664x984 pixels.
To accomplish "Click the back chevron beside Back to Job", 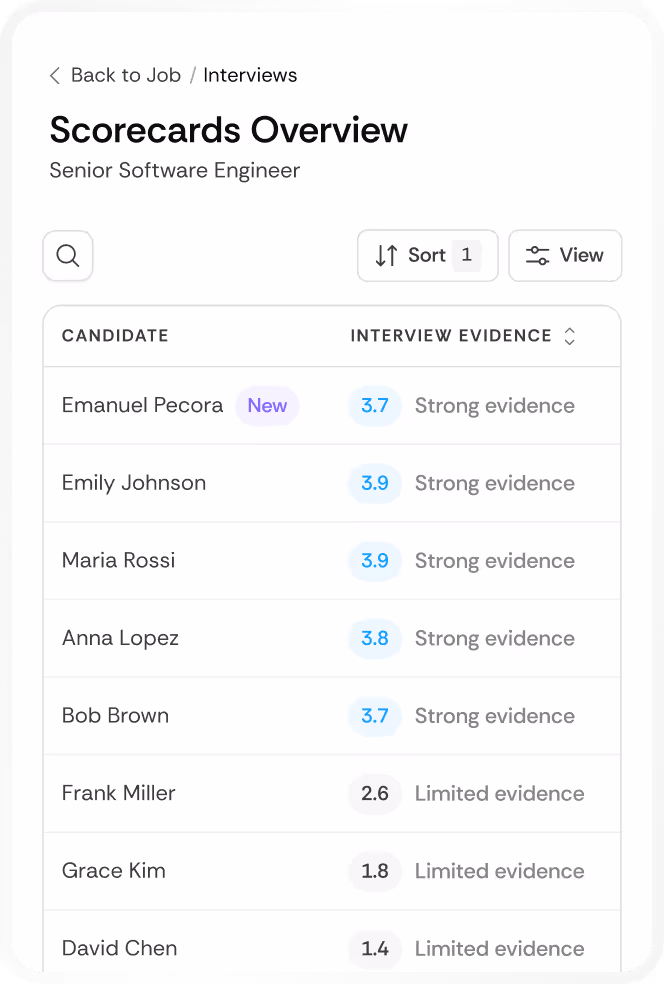I will (x=55, y=74).
